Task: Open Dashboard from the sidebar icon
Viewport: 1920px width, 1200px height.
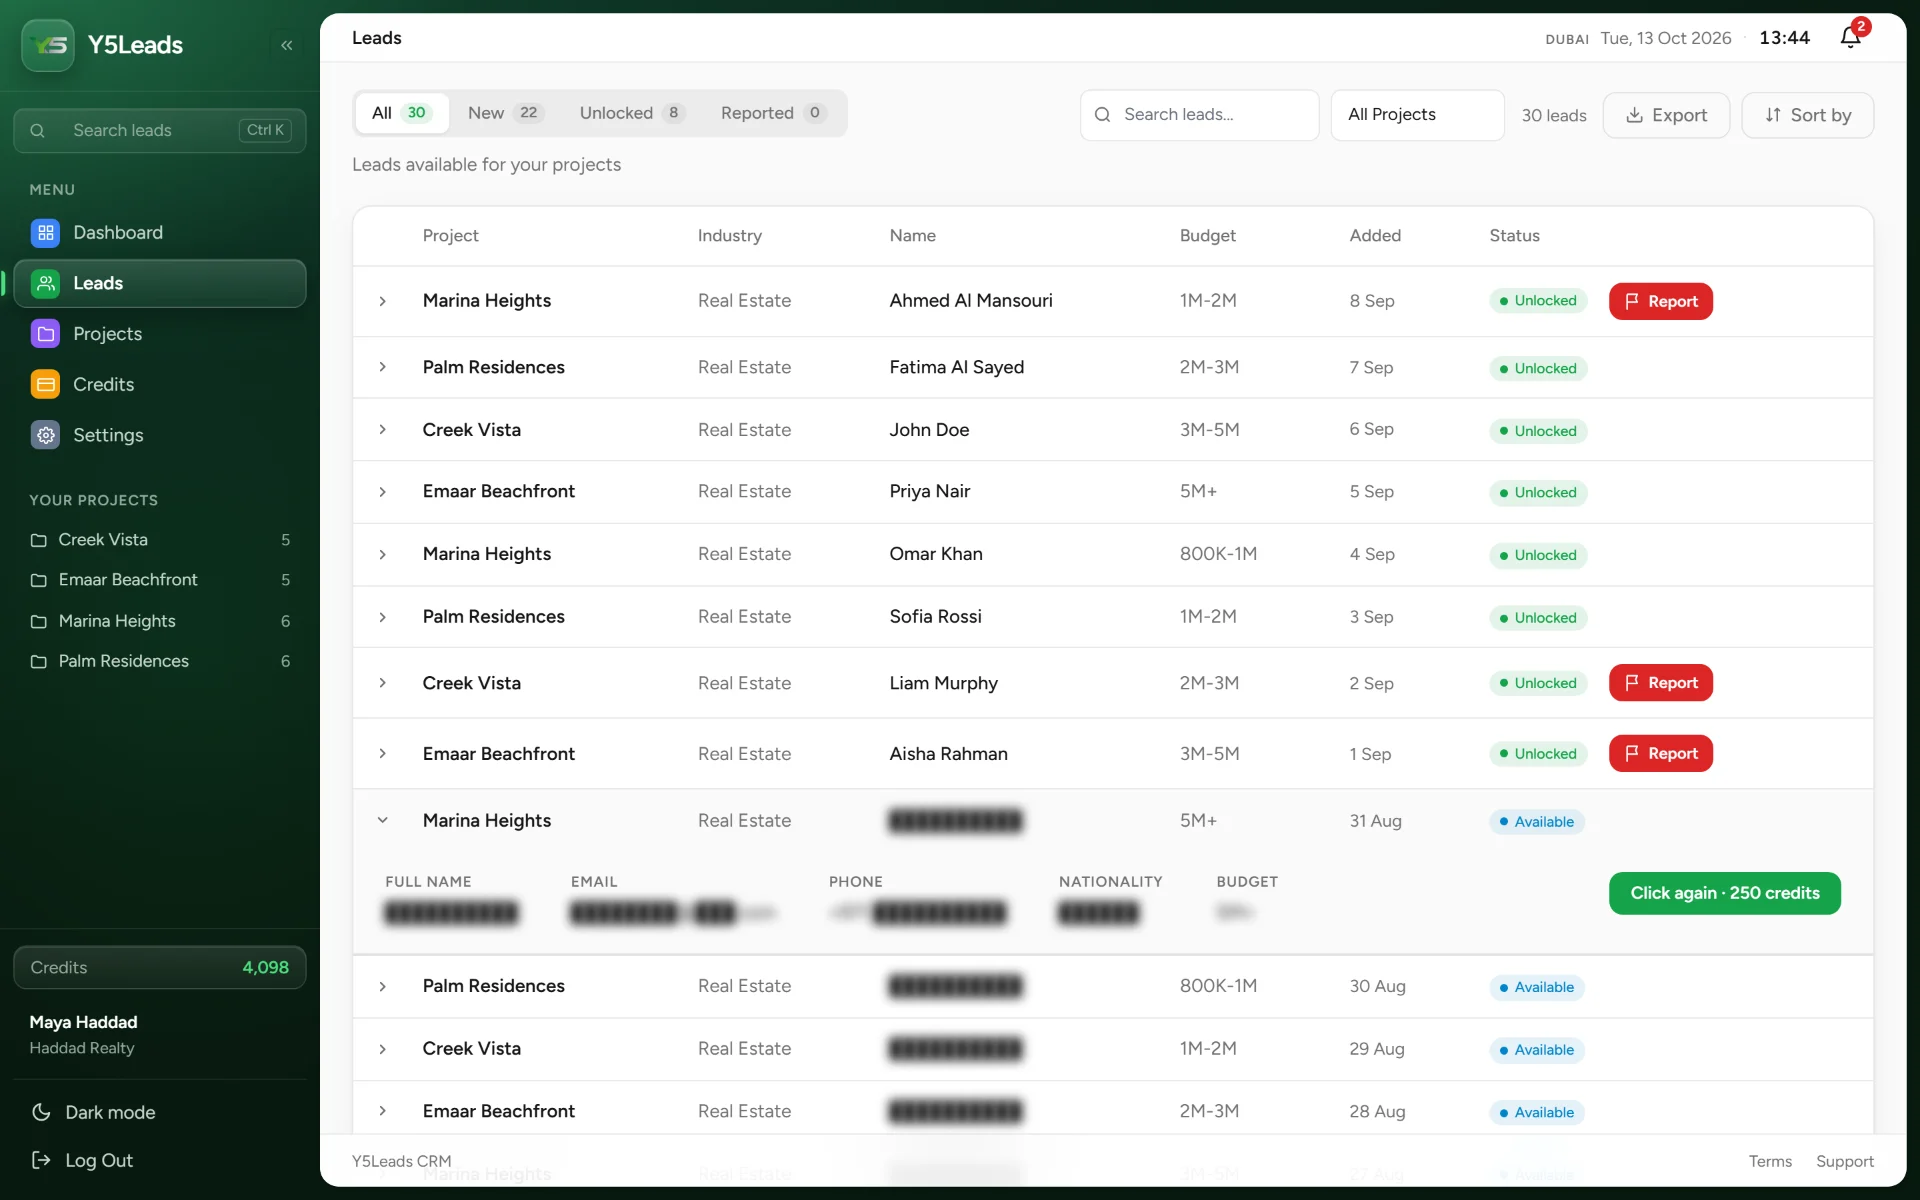Action: [x=45, y=233]
